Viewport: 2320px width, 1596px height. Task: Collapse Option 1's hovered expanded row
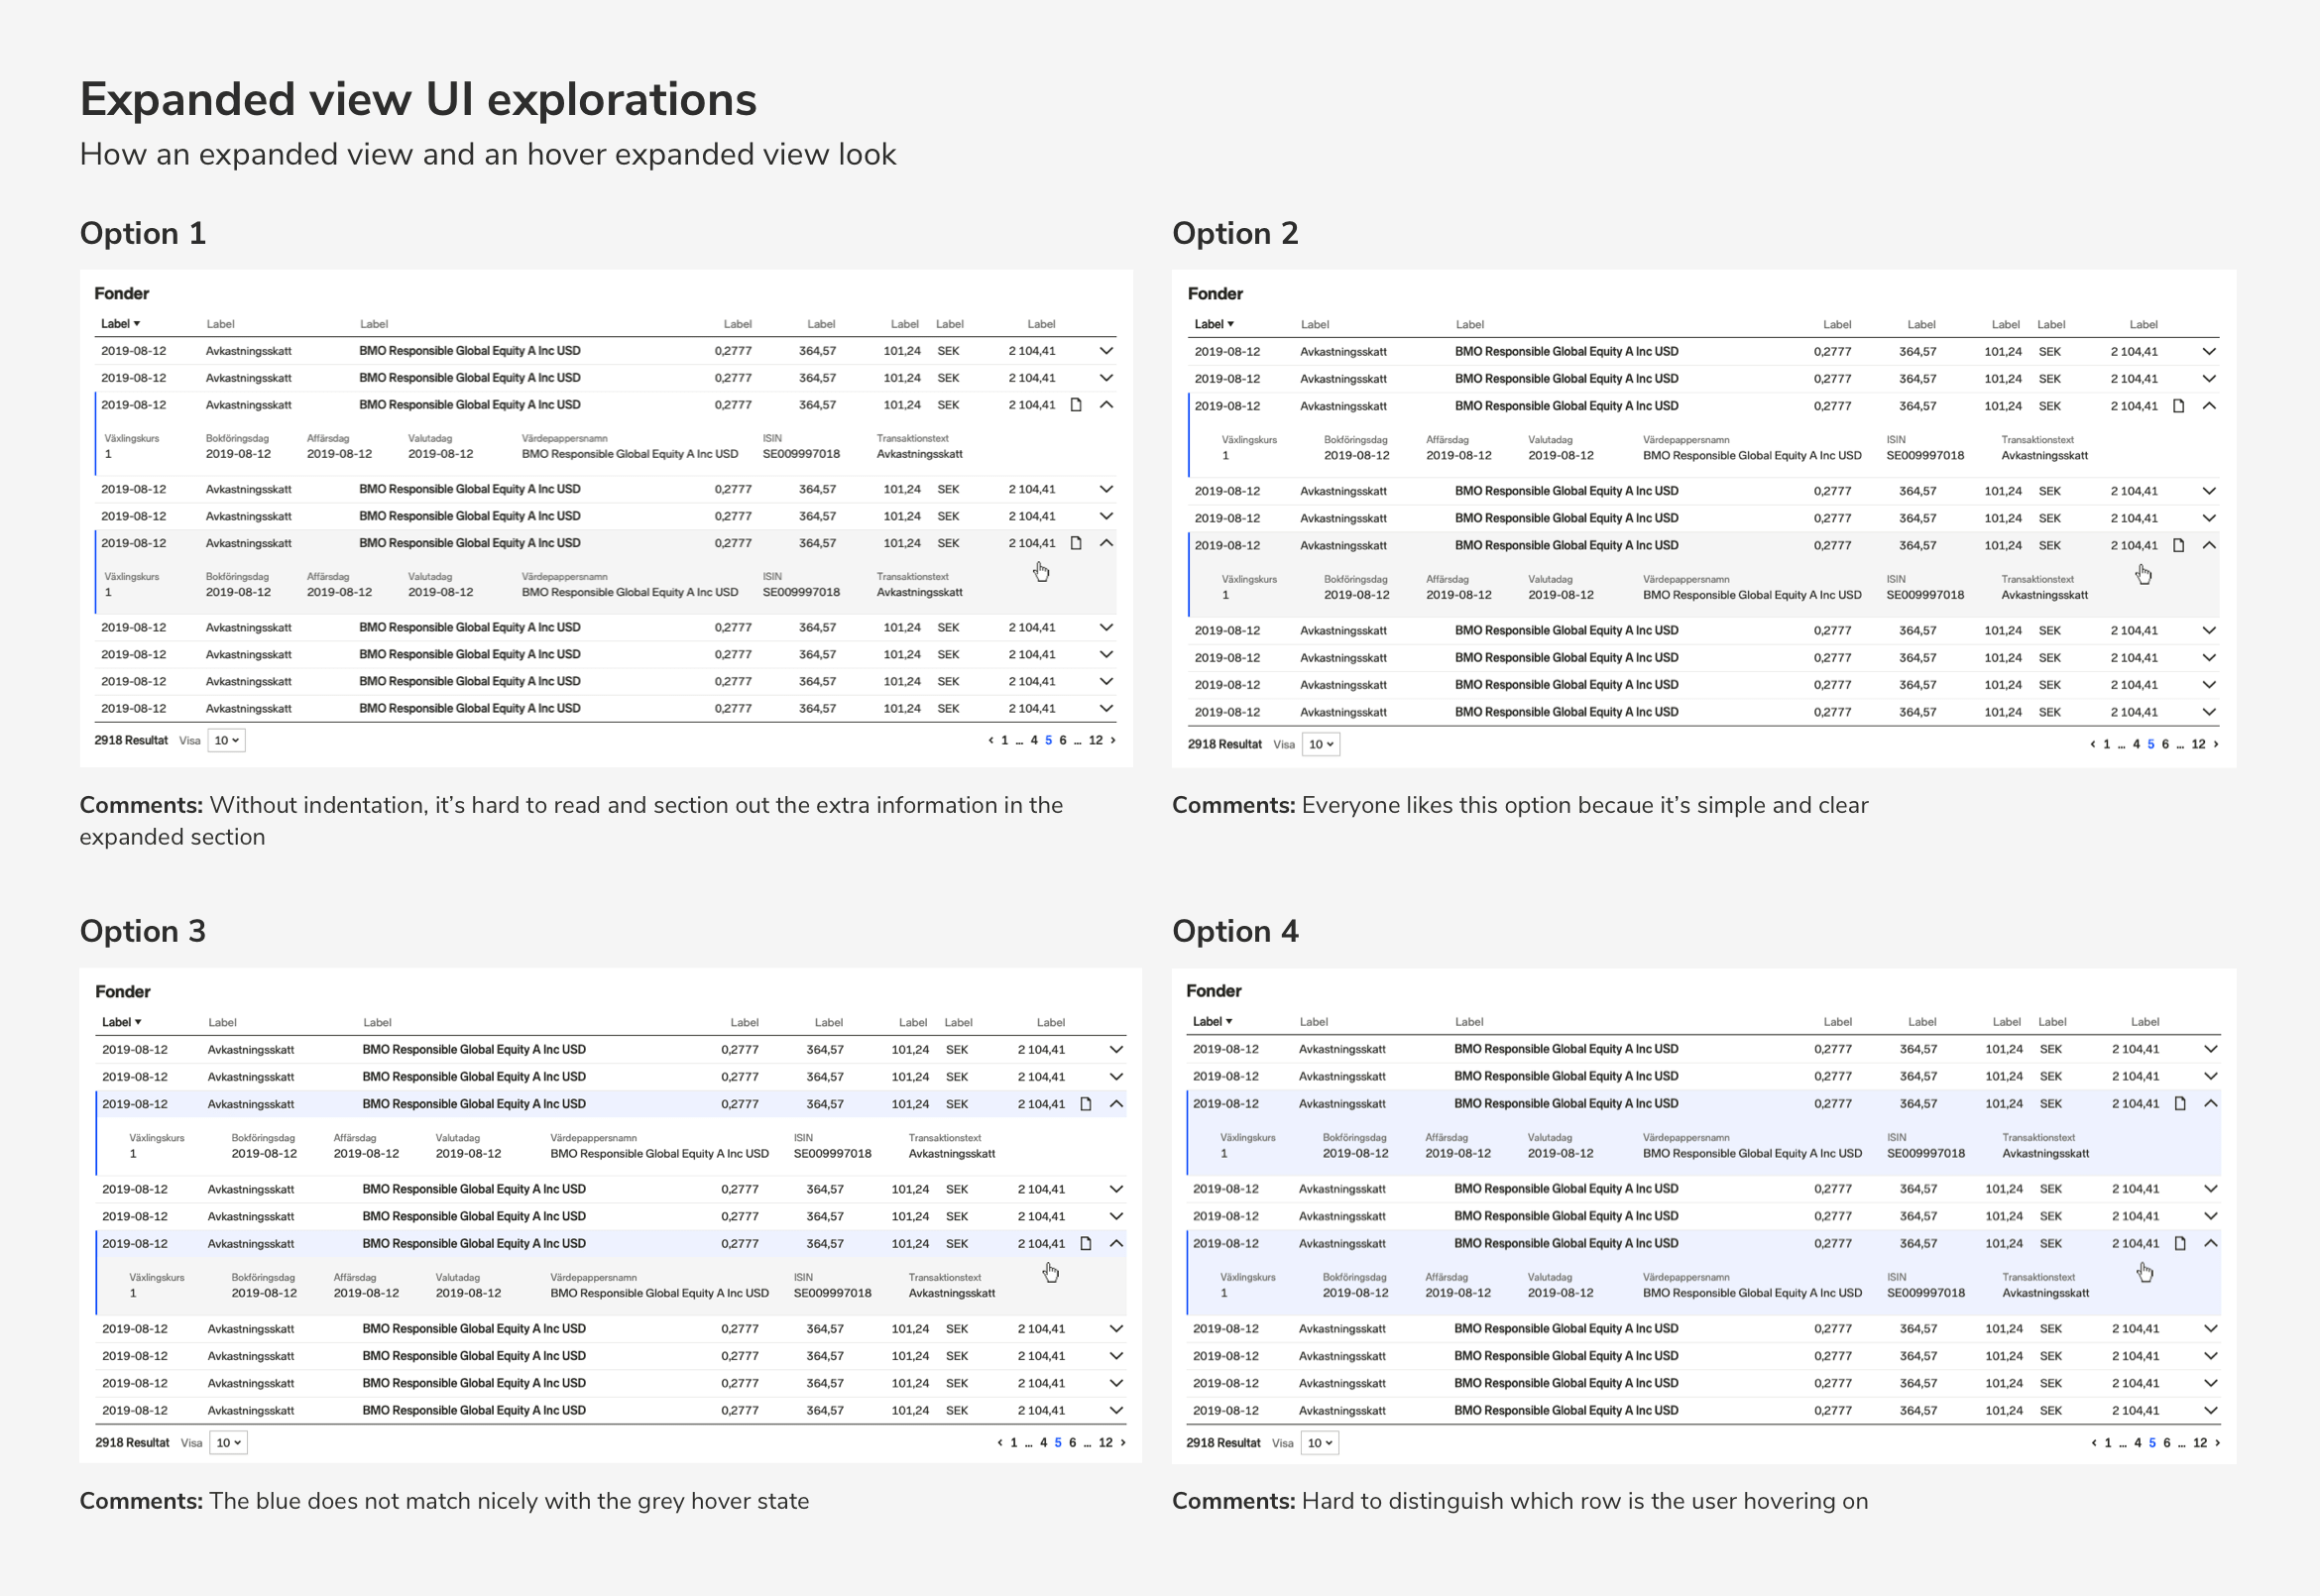click(1106, 543)
